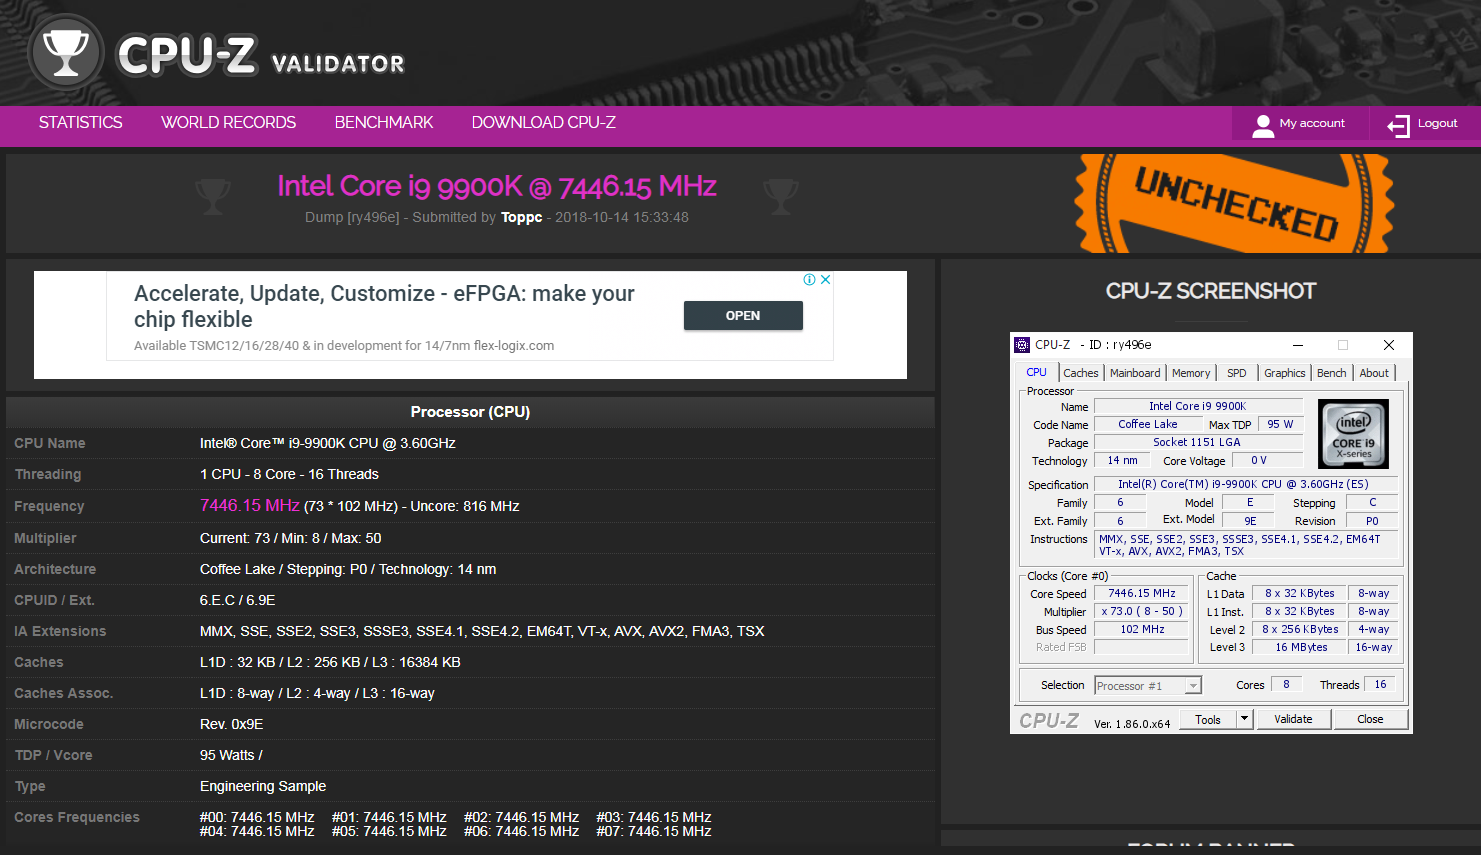Click the Processor (CPU) section header
This screenshot has width=1481, height=855.
tap(470, 412)
